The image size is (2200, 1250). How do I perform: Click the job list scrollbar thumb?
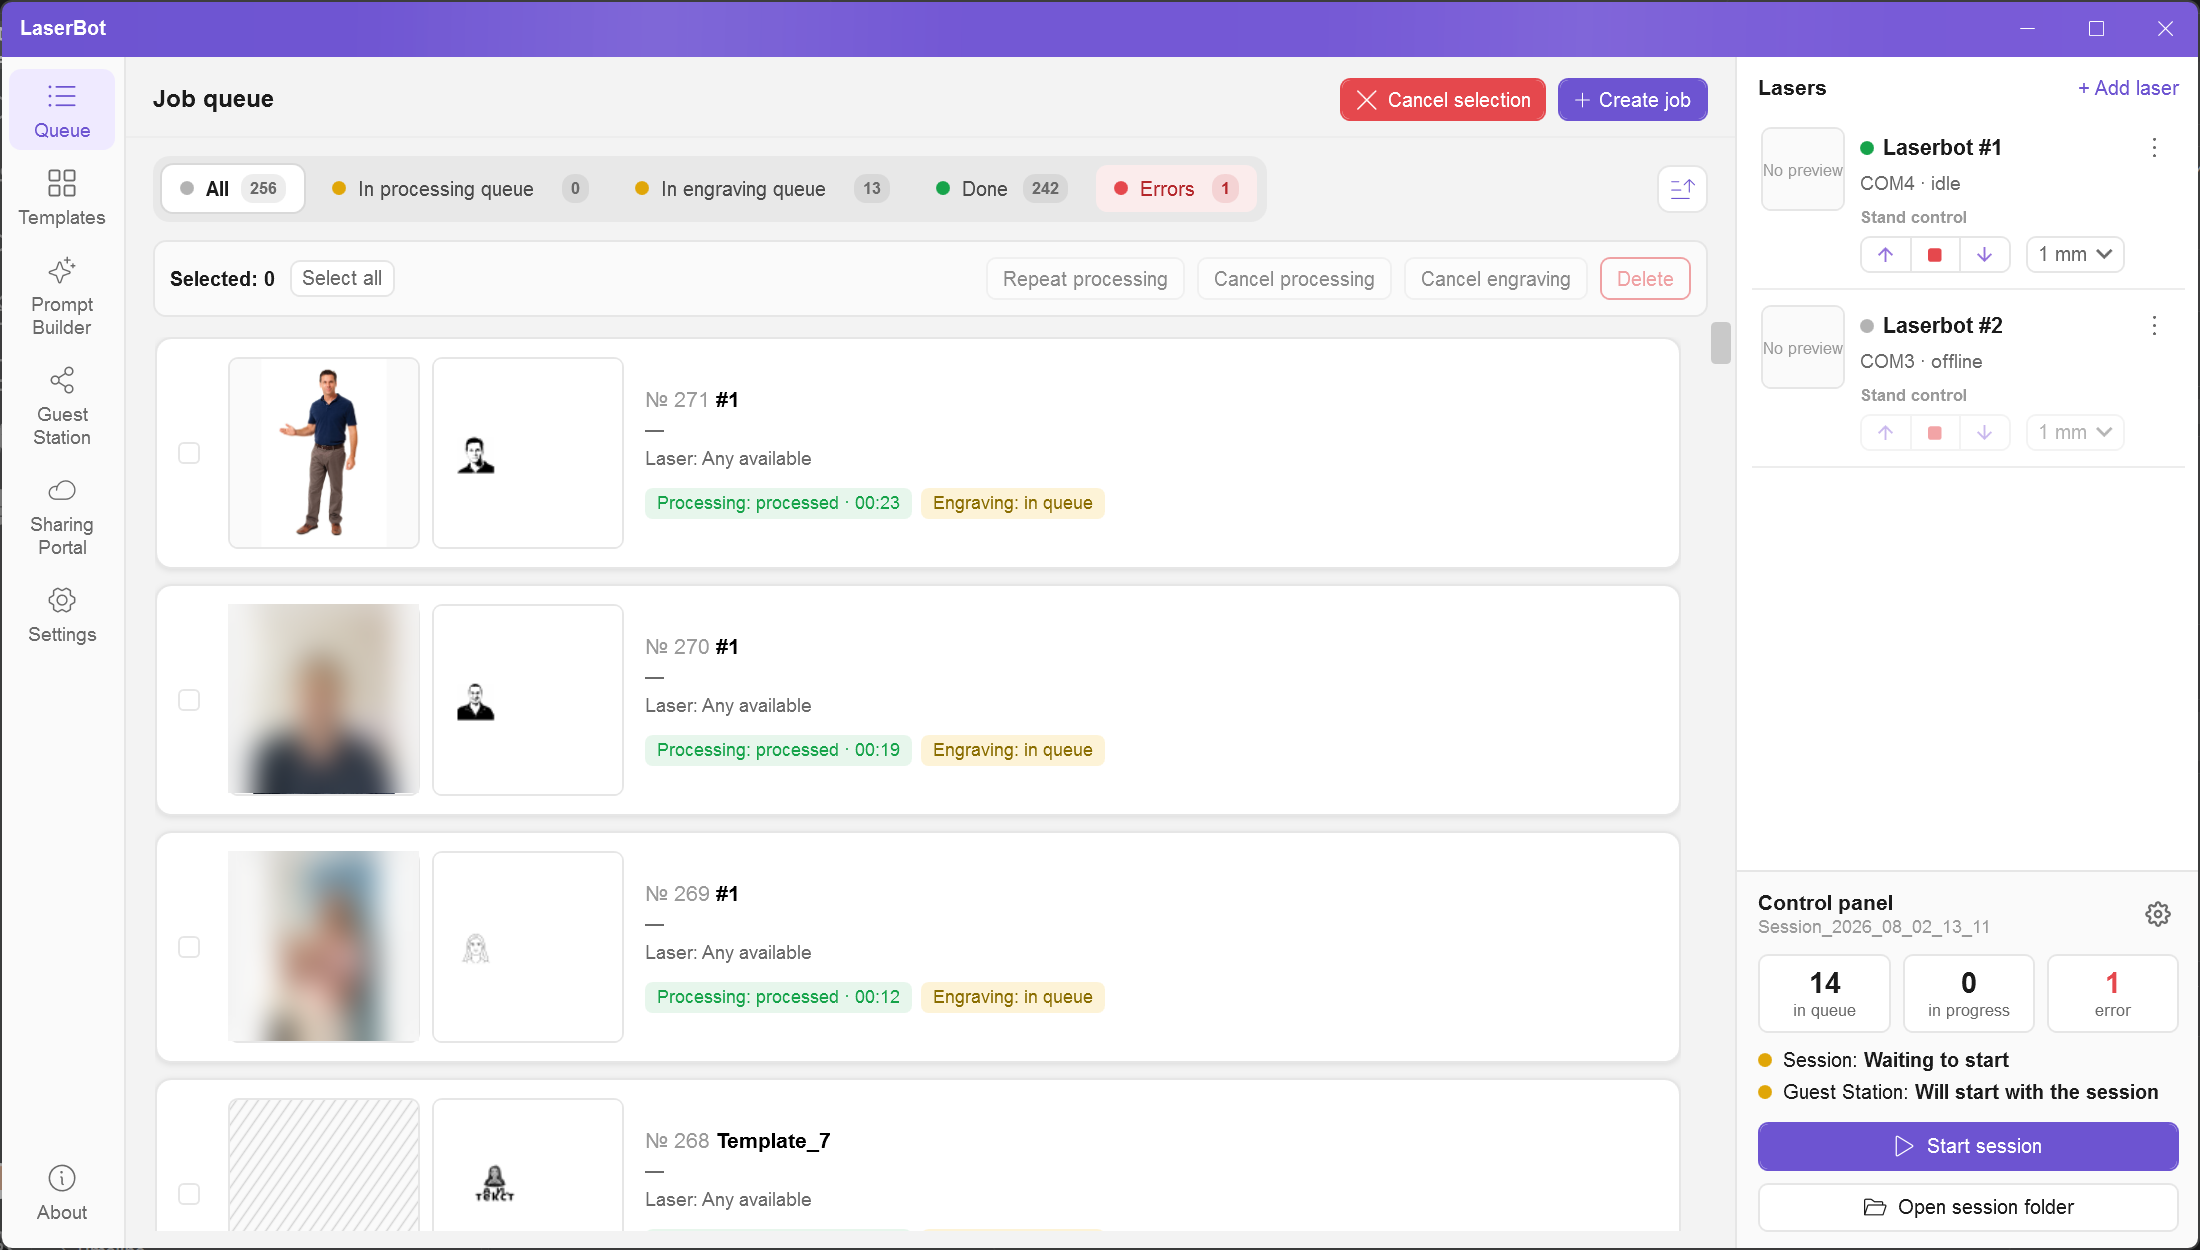tap(1721, 343)
